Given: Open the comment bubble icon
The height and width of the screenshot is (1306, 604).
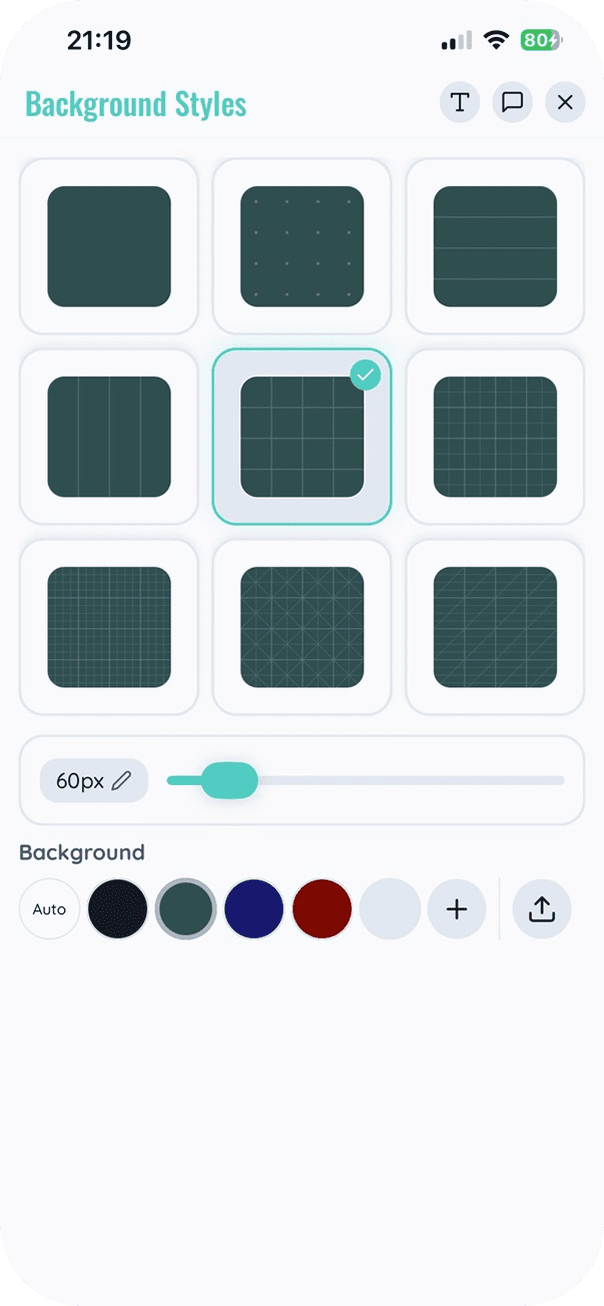Looking at the screenshot, I should [x=512, y=102].
